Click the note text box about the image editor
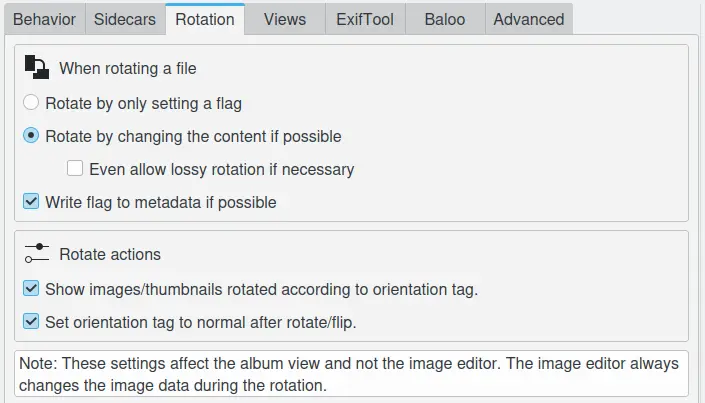This screenshot has height=403, width=705. point(352,373)
